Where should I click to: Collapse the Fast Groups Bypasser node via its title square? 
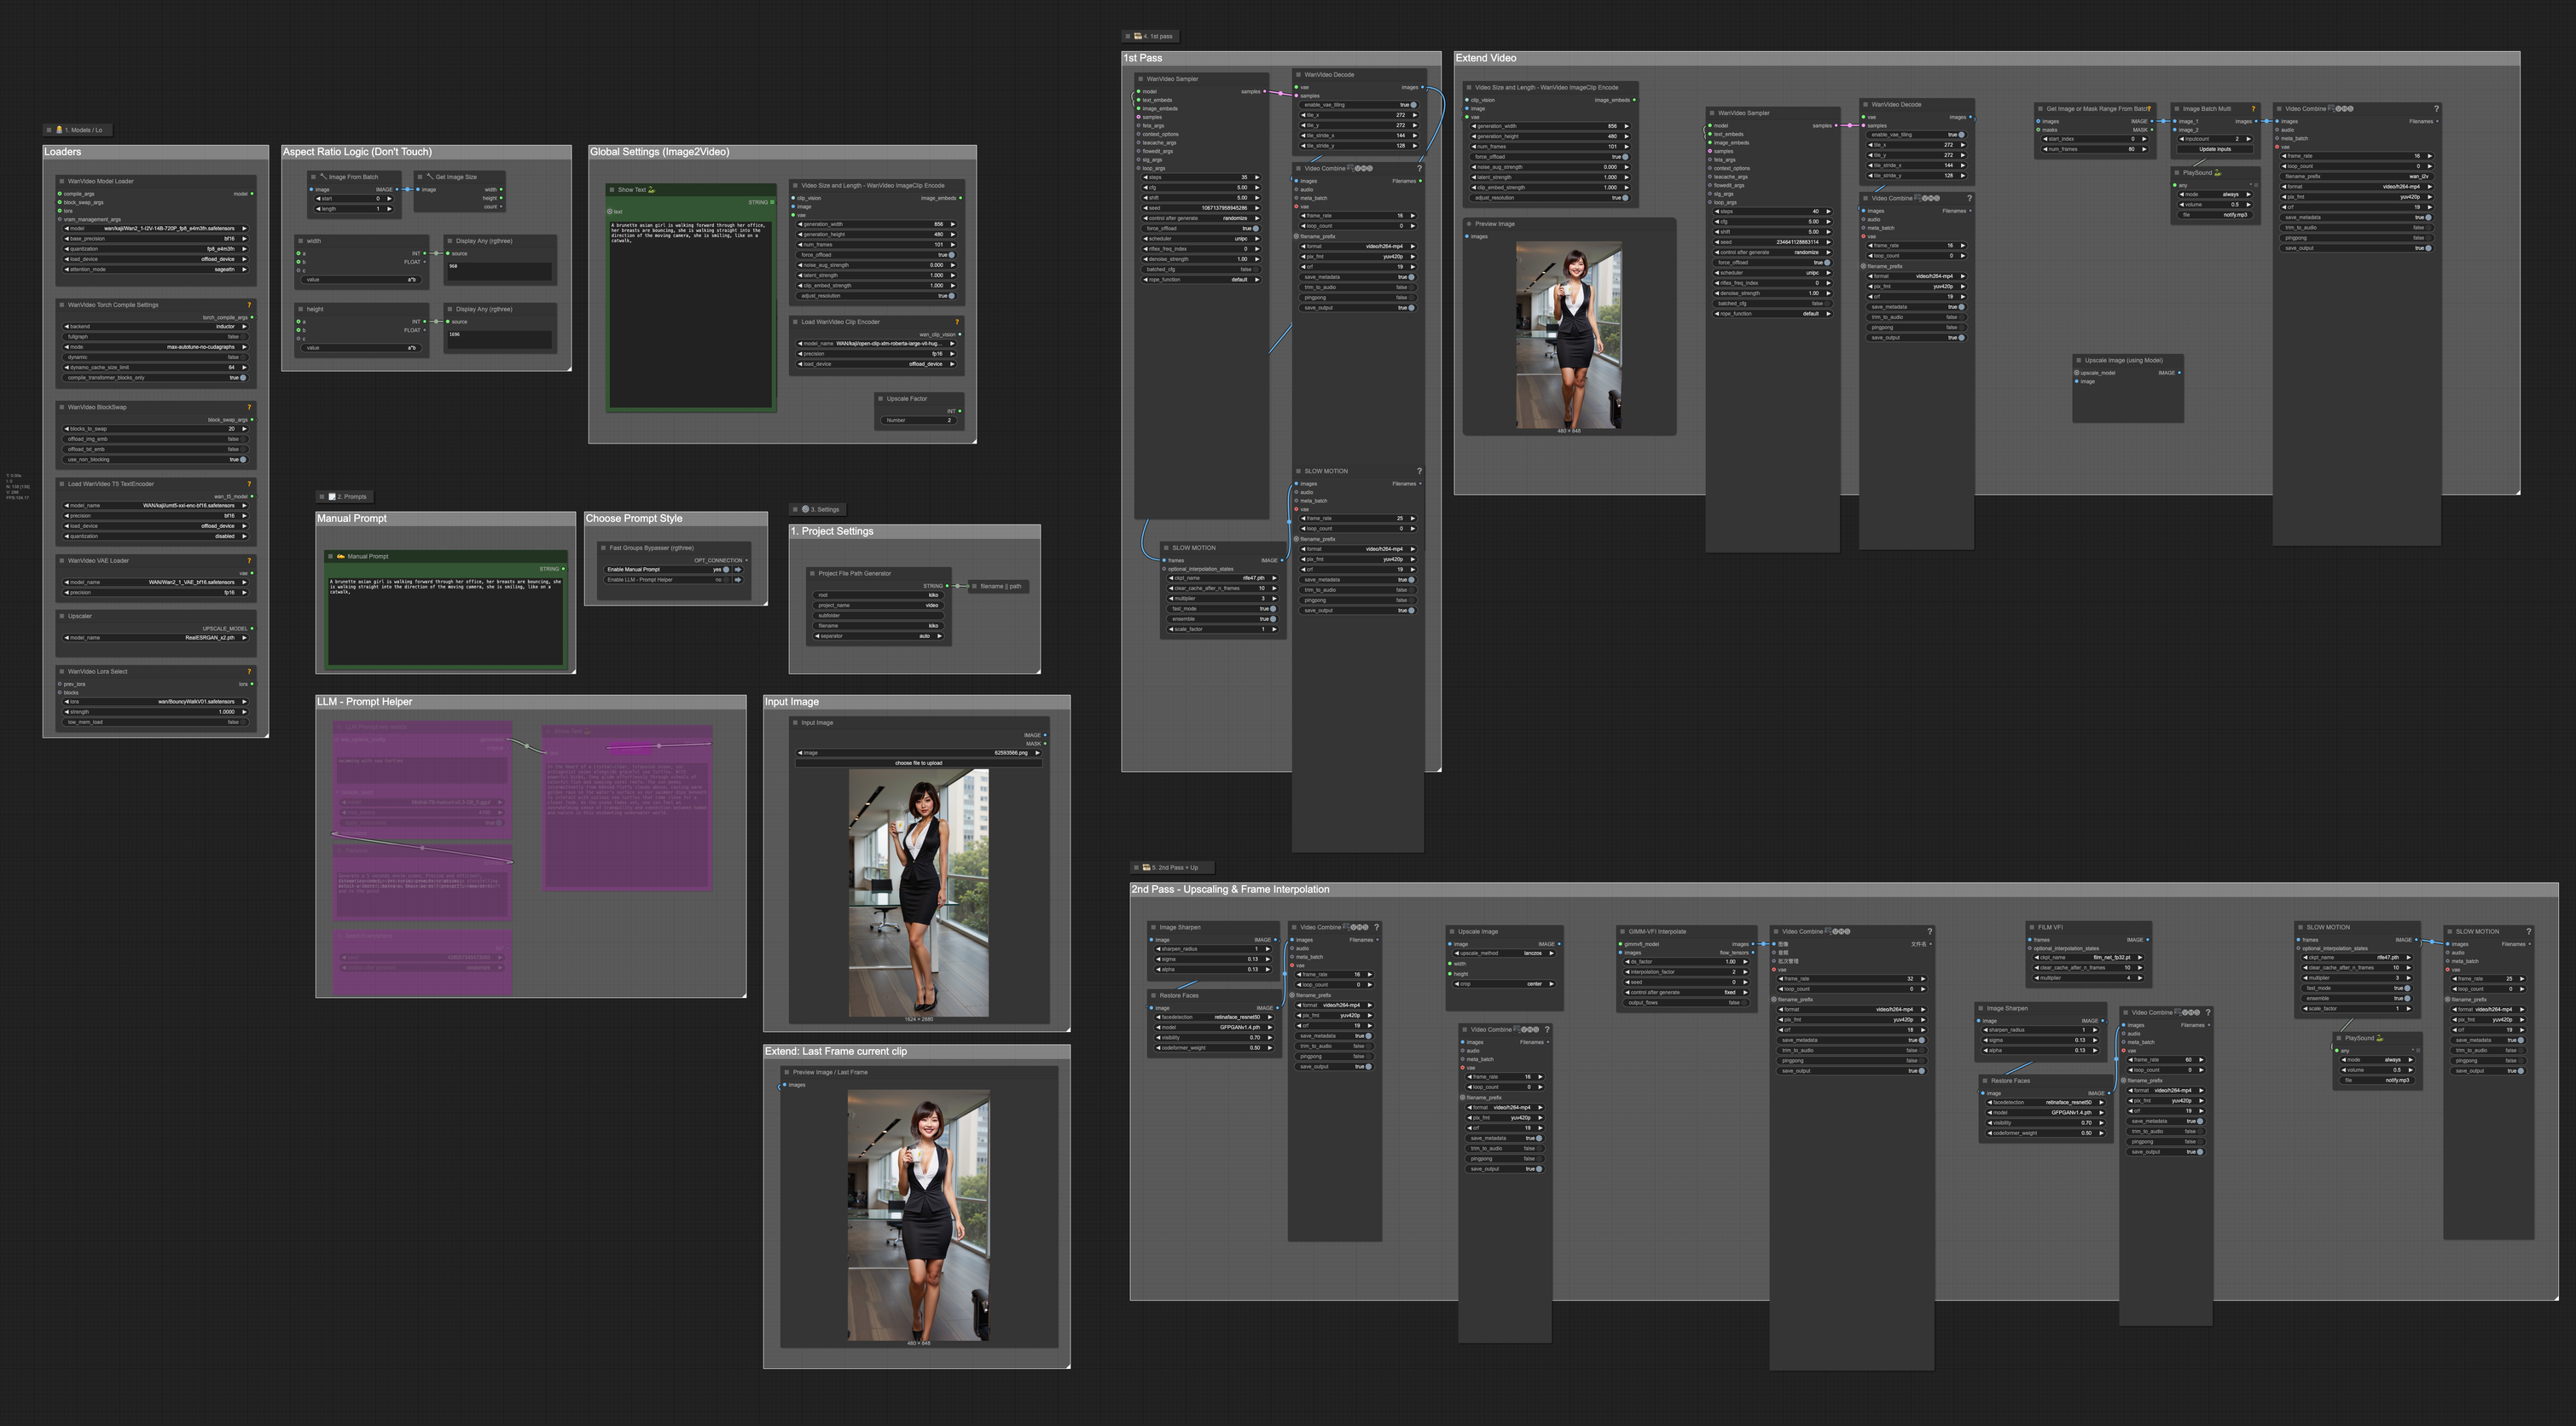pyautogui.click(x=603, y=548)
